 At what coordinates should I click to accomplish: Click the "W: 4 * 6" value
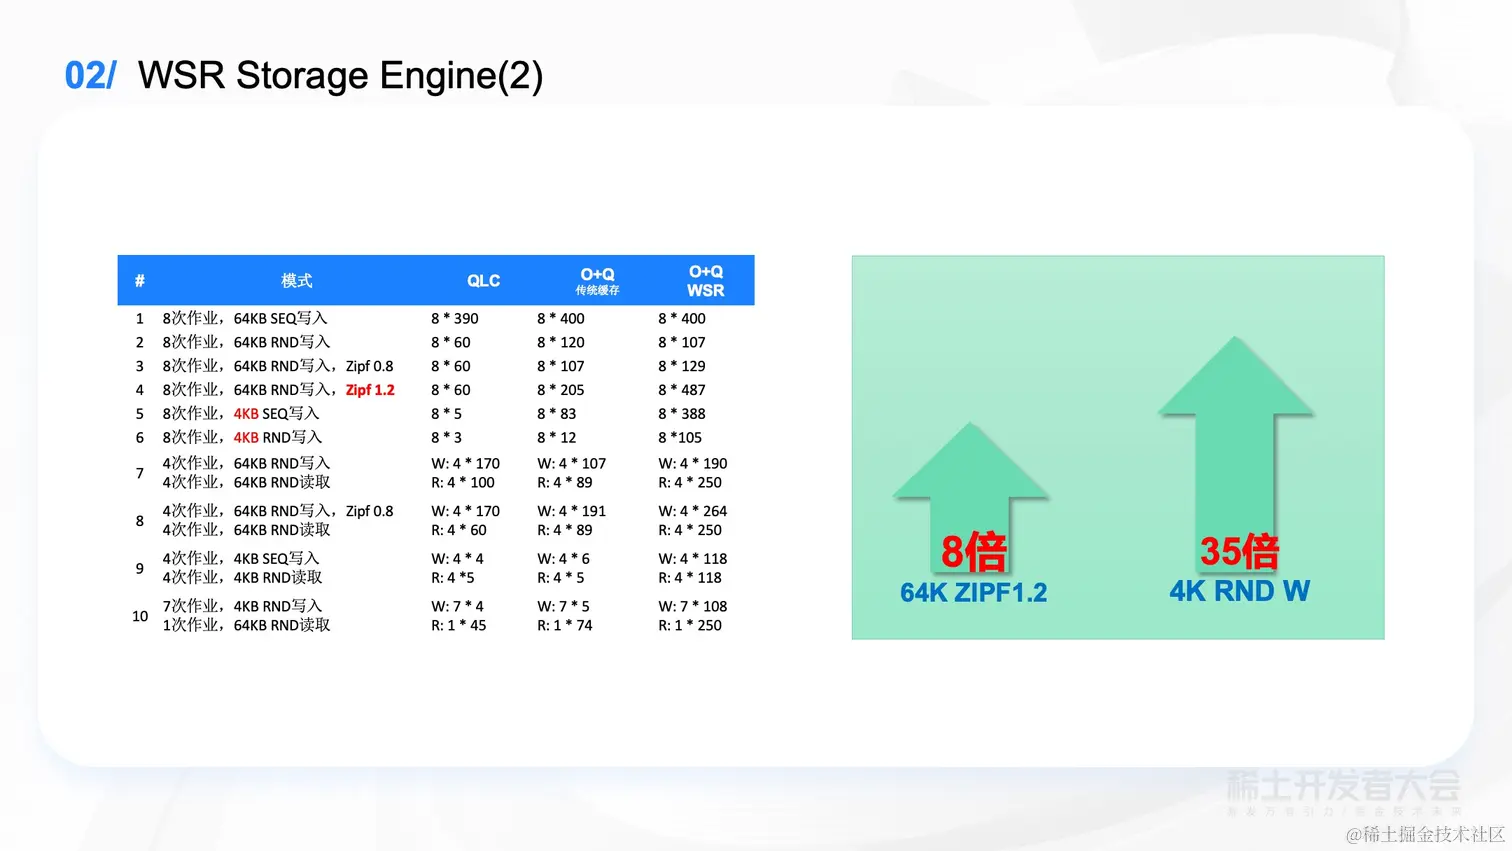(564, 558)
